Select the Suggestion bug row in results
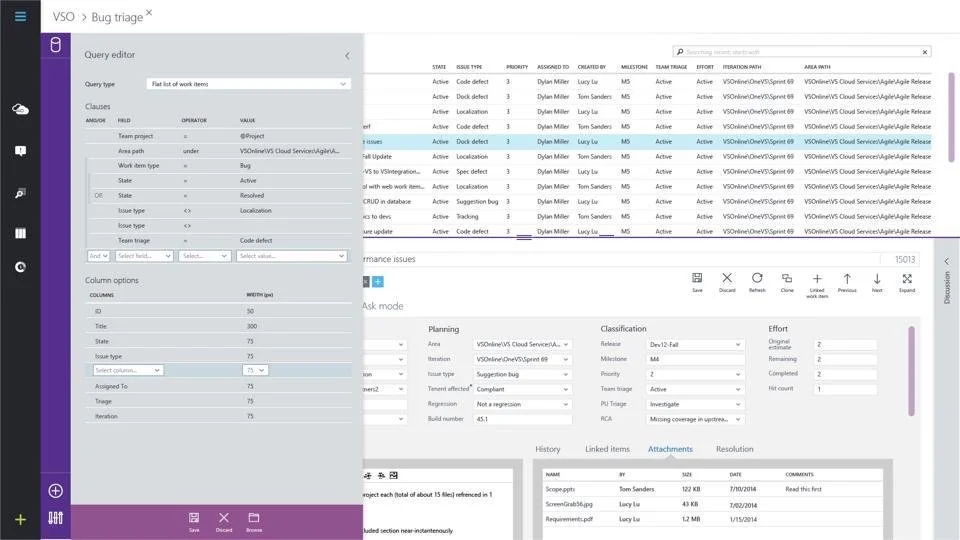Screen dimensions: 960x540 648,201
